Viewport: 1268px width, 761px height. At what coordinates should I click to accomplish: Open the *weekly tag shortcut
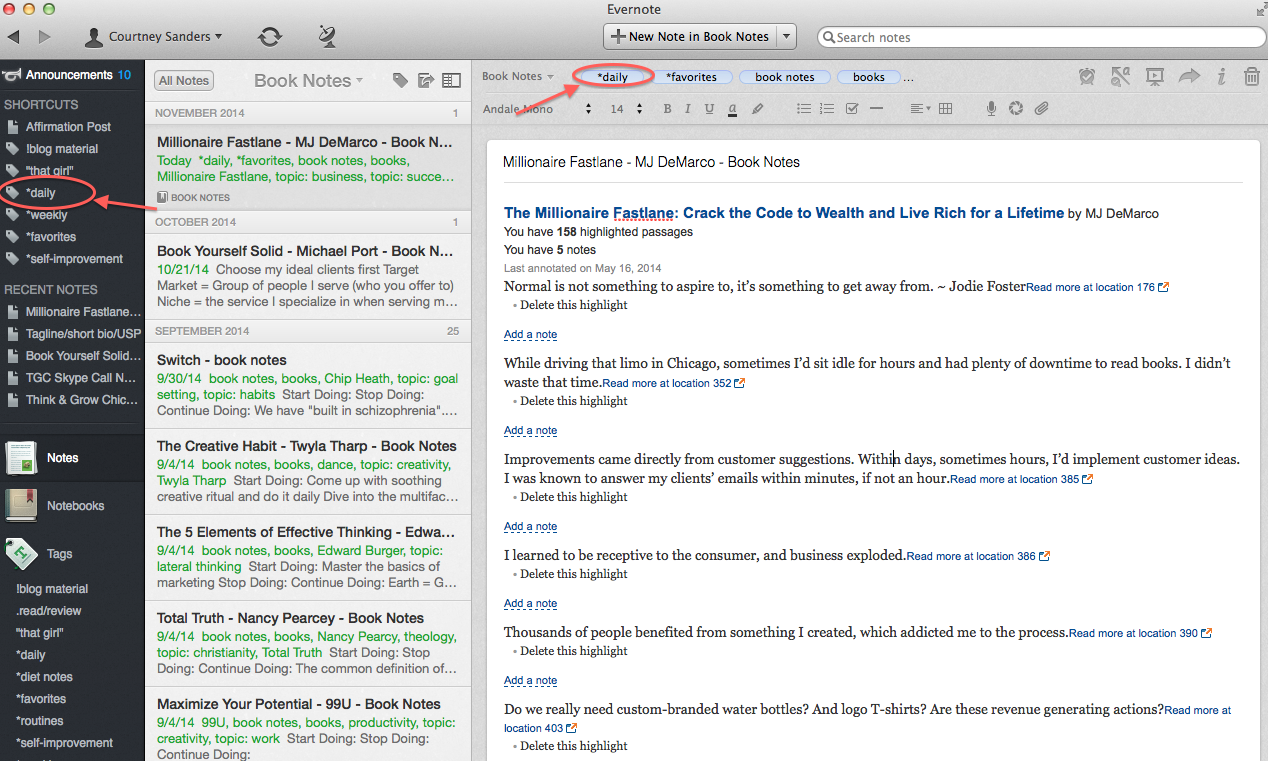pos(47,215)
